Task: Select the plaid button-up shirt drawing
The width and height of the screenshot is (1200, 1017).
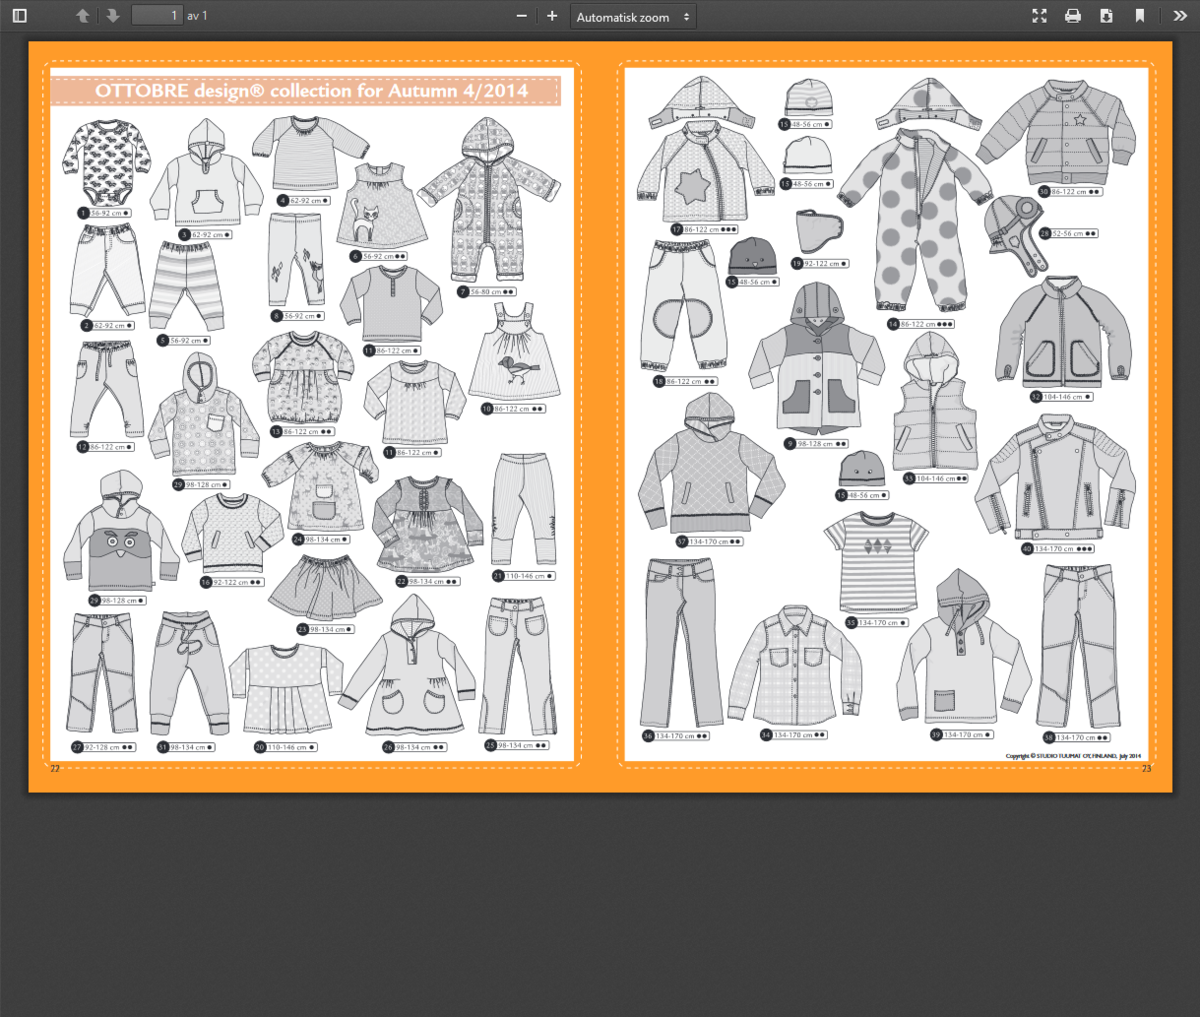Action: 796,665
